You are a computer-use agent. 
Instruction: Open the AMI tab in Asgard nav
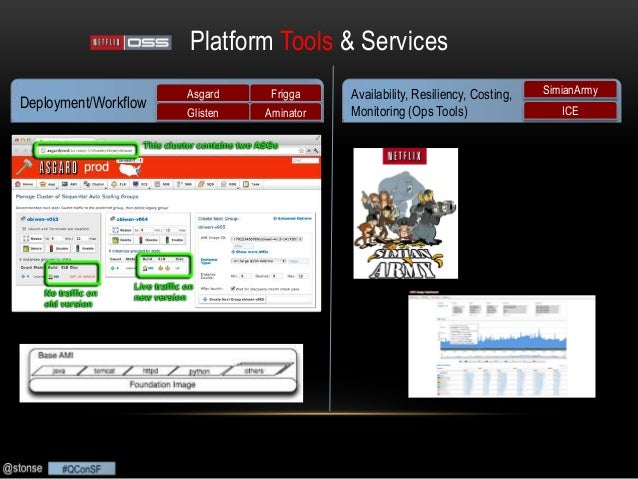pyautogui.click(x=70, y=184)
